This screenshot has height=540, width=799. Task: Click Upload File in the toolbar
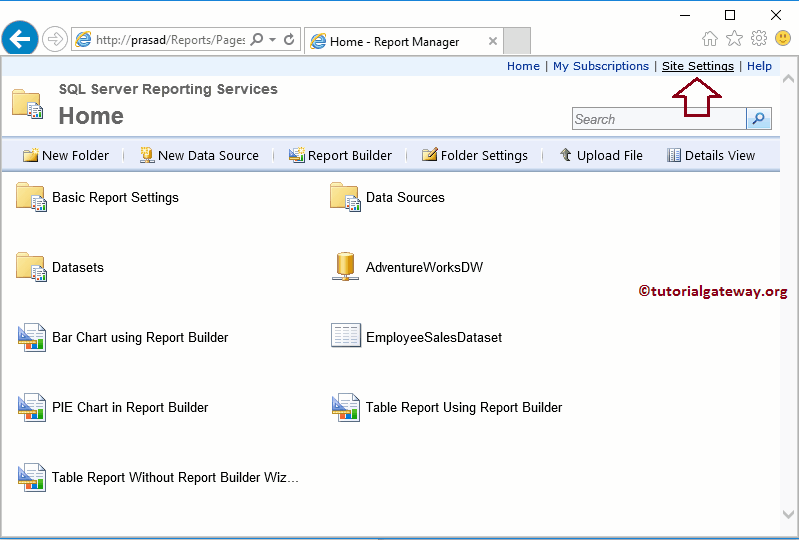click(601, 155)
